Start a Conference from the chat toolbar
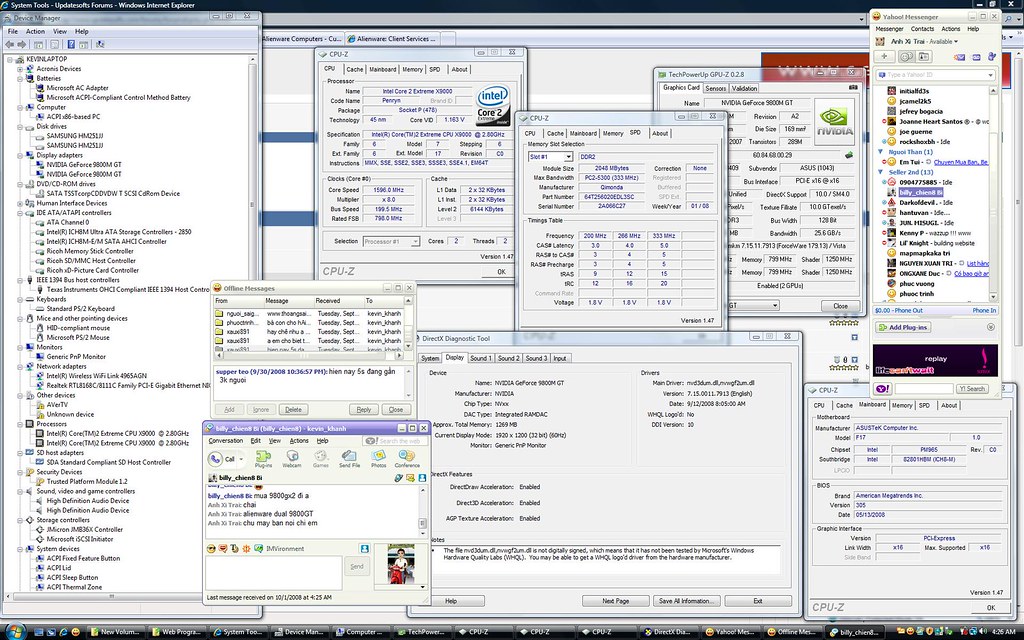Screen dimensions: 1024x640 coord(407,459)
